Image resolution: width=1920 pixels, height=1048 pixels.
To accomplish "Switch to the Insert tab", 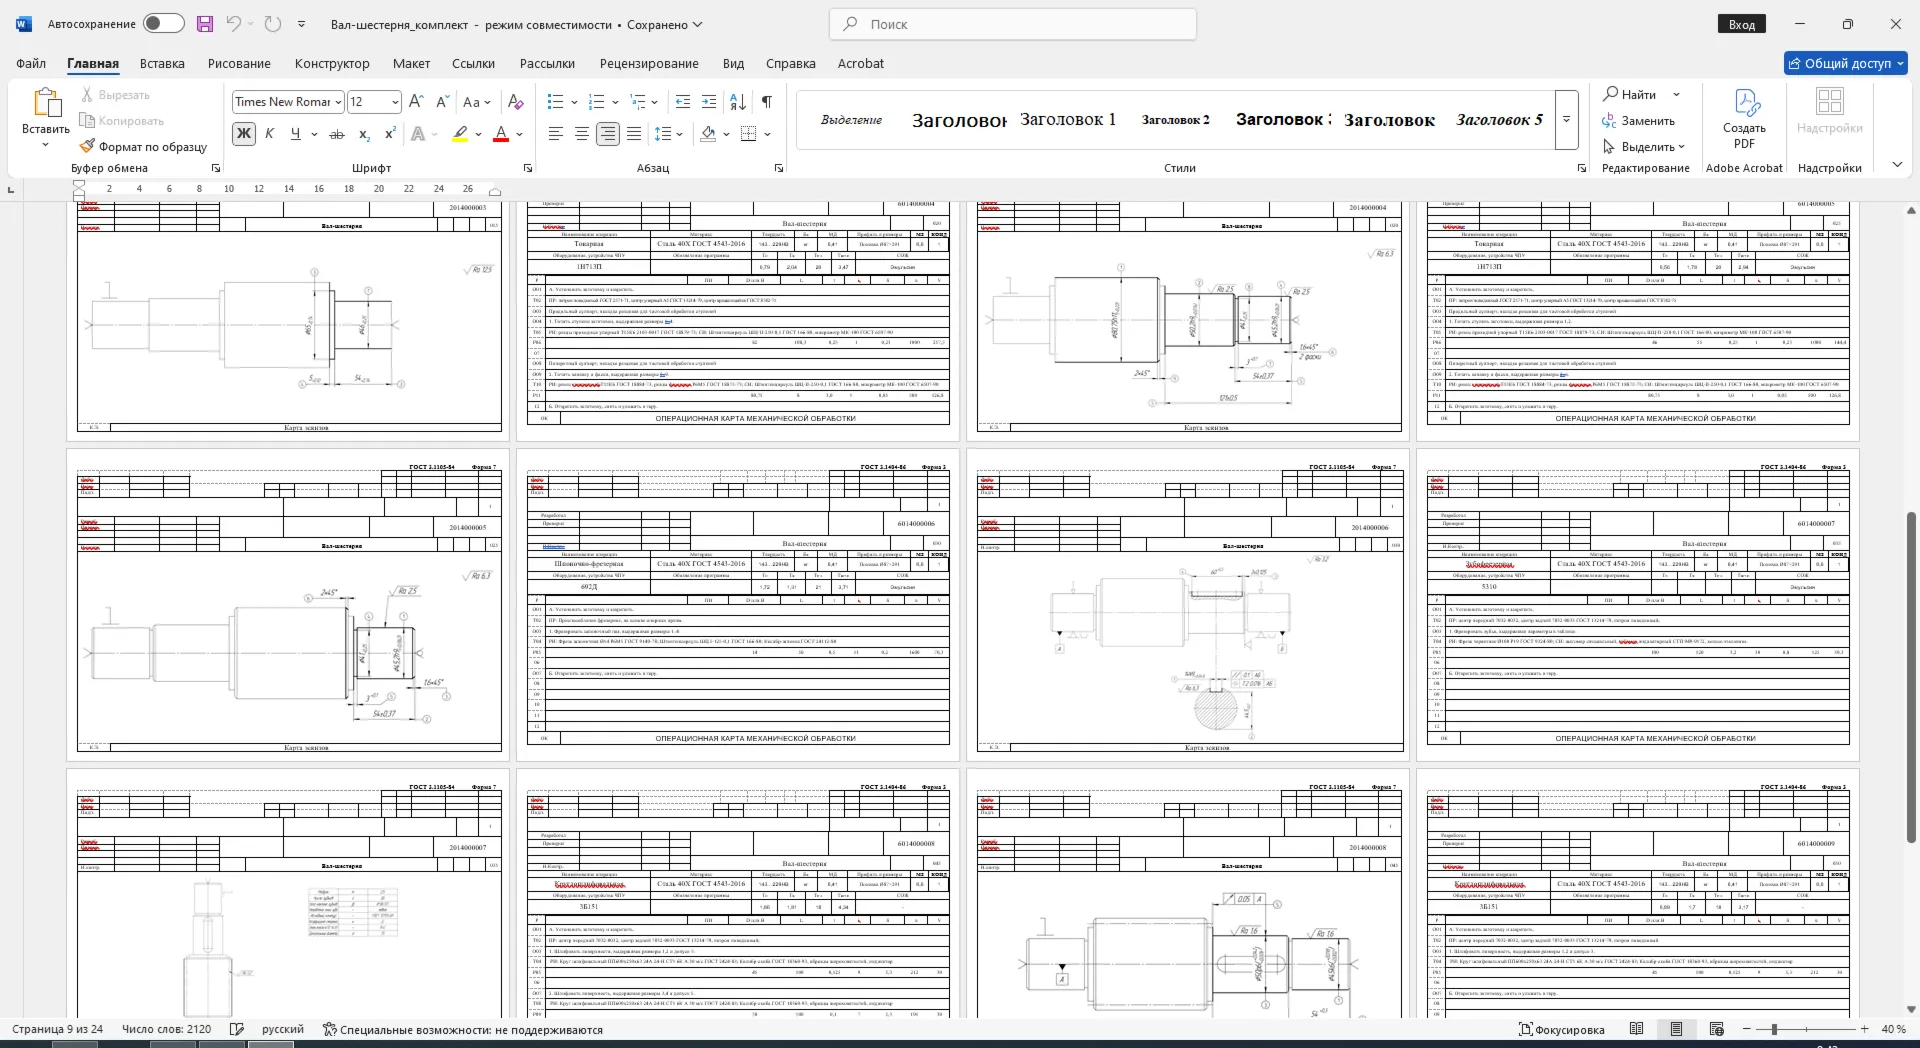I will [x=162, y=63].
